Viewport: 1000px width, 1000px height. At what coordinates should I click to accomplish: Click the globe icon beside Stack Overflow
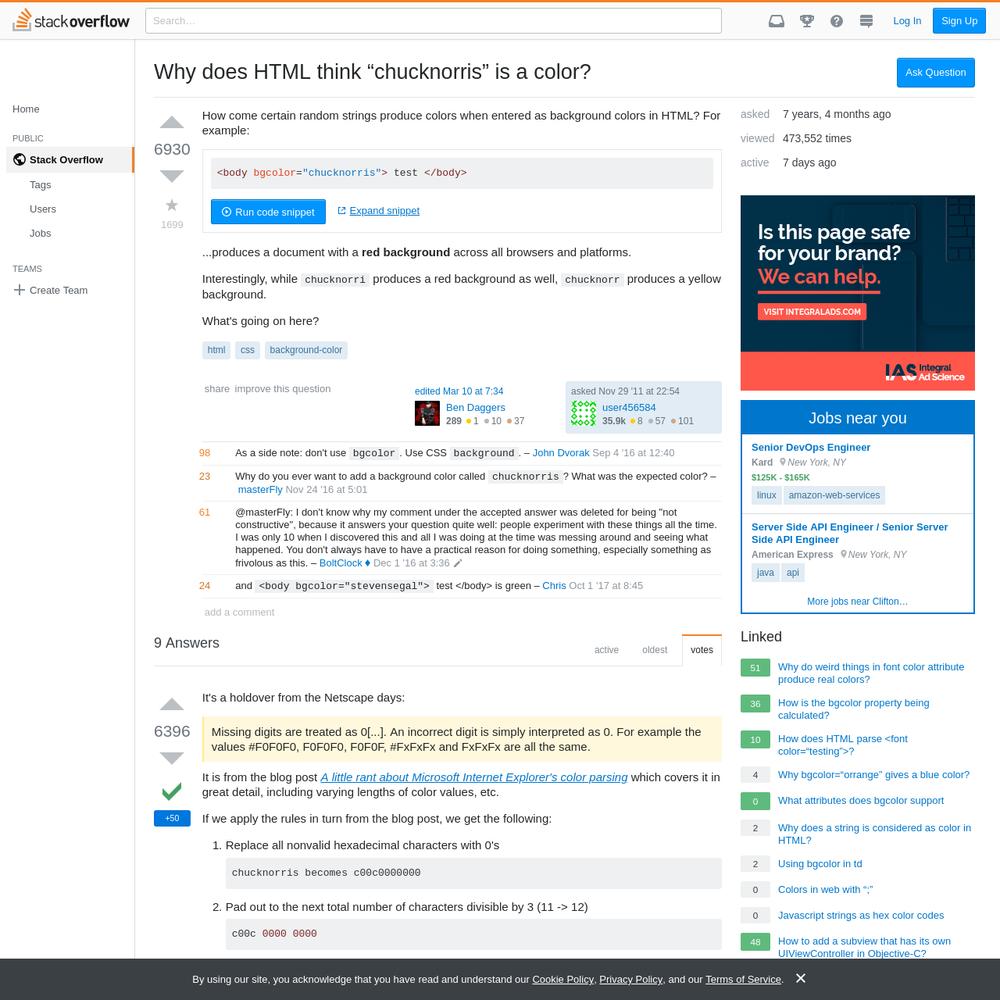19,159
